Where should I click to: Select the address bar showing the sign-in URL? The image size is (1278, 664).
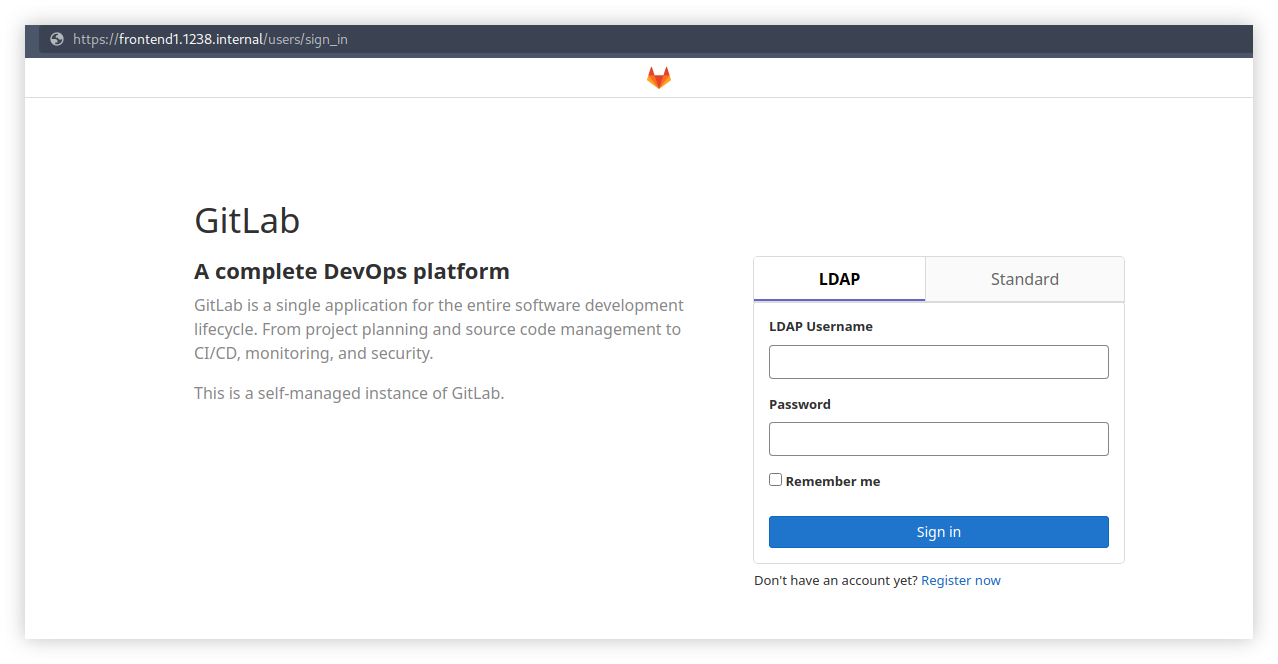click(x=212, y=40)
